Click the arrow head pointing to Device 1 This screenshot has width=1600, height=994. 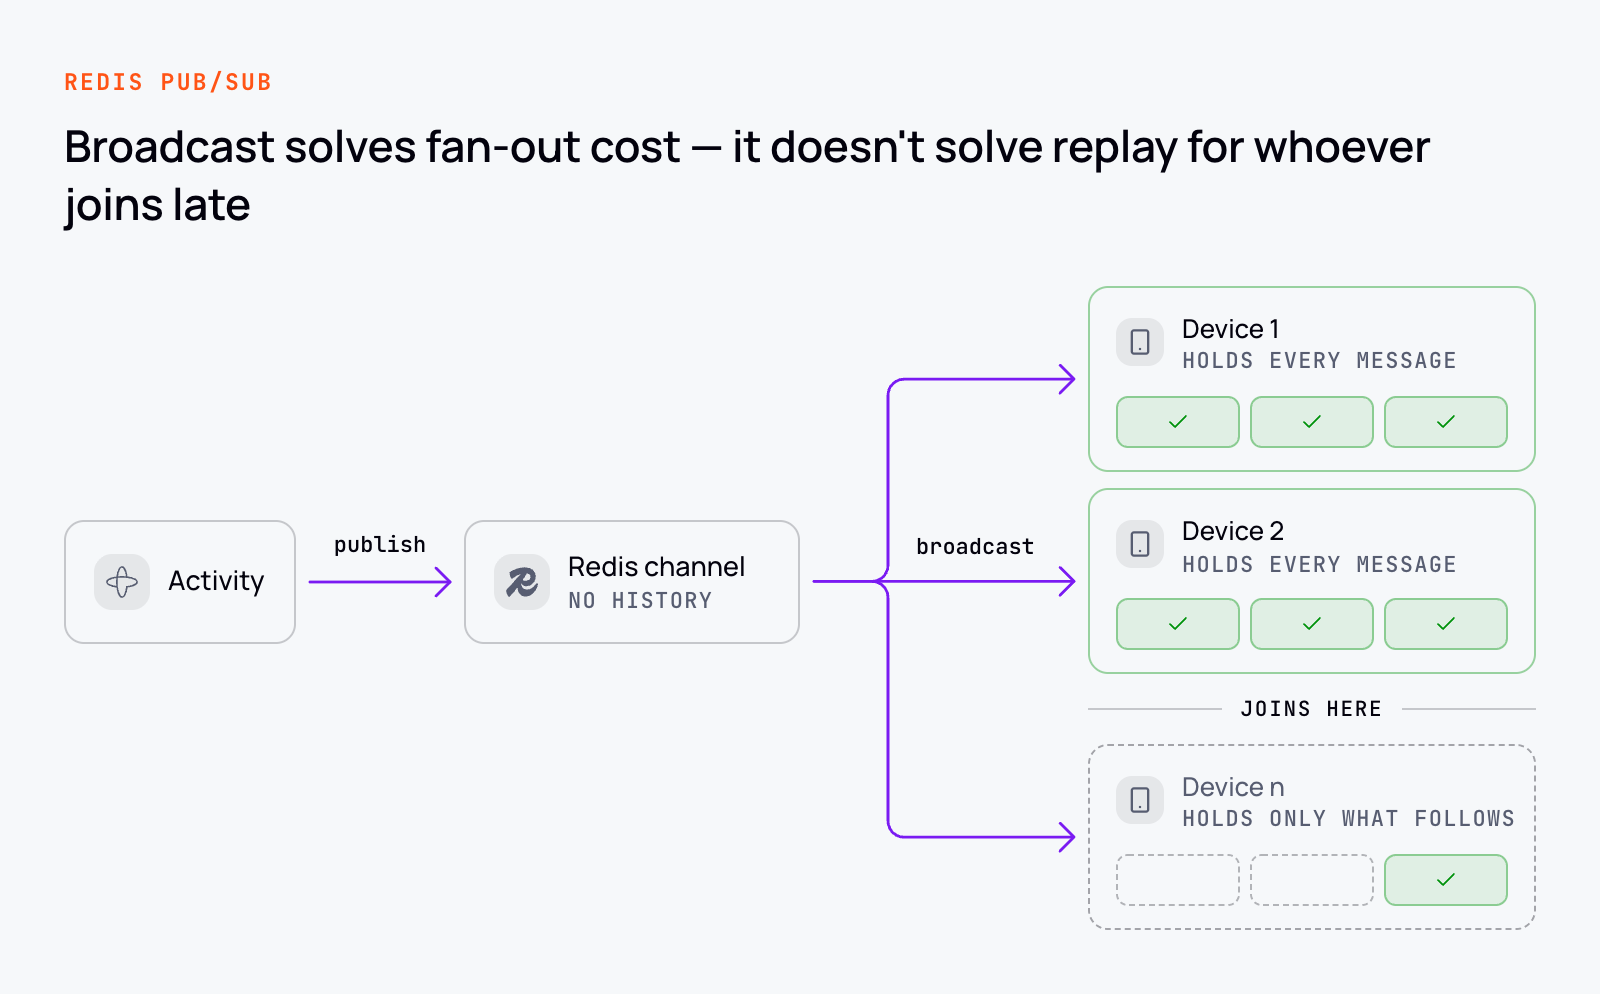[x=1066, y=379]
